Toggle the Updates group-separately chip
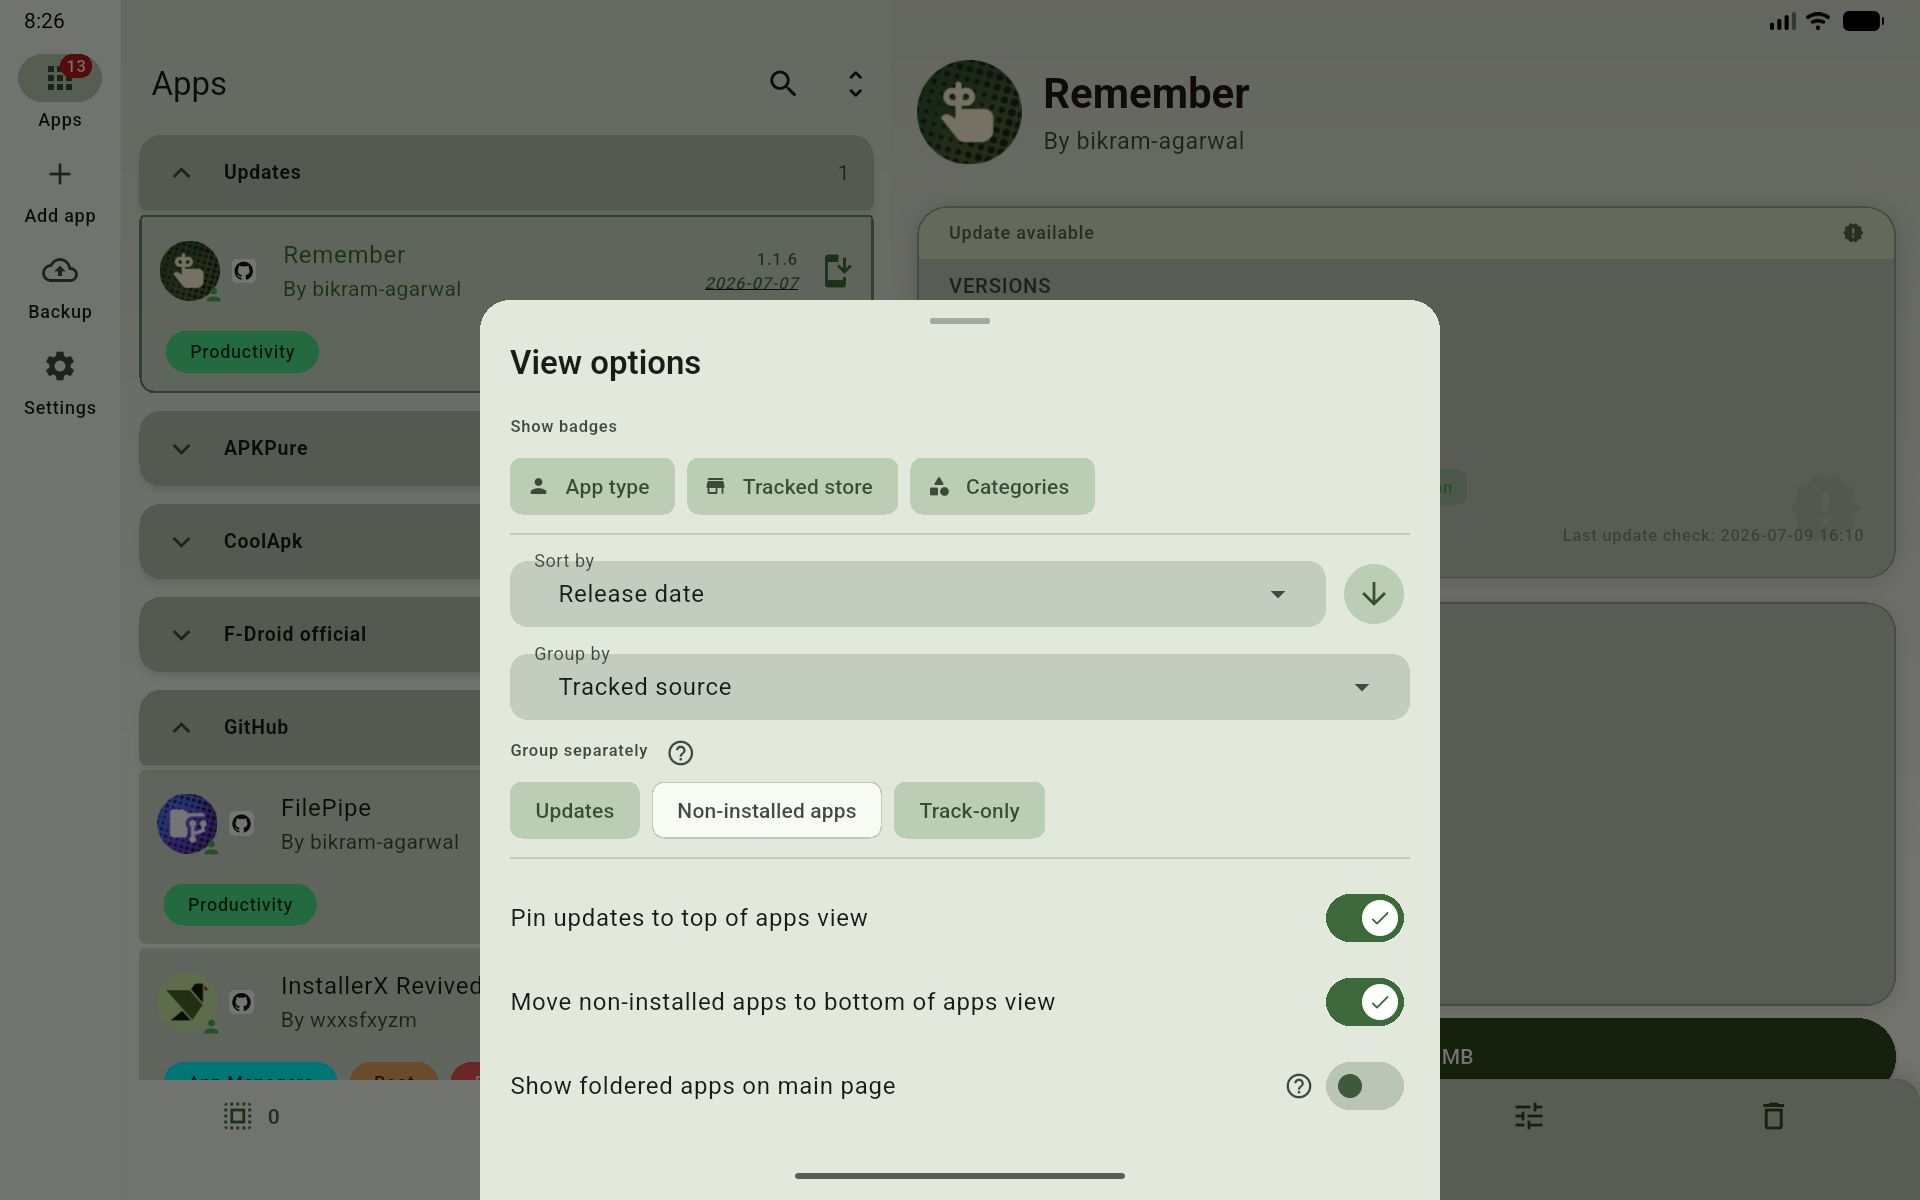 tap(574, 810)
